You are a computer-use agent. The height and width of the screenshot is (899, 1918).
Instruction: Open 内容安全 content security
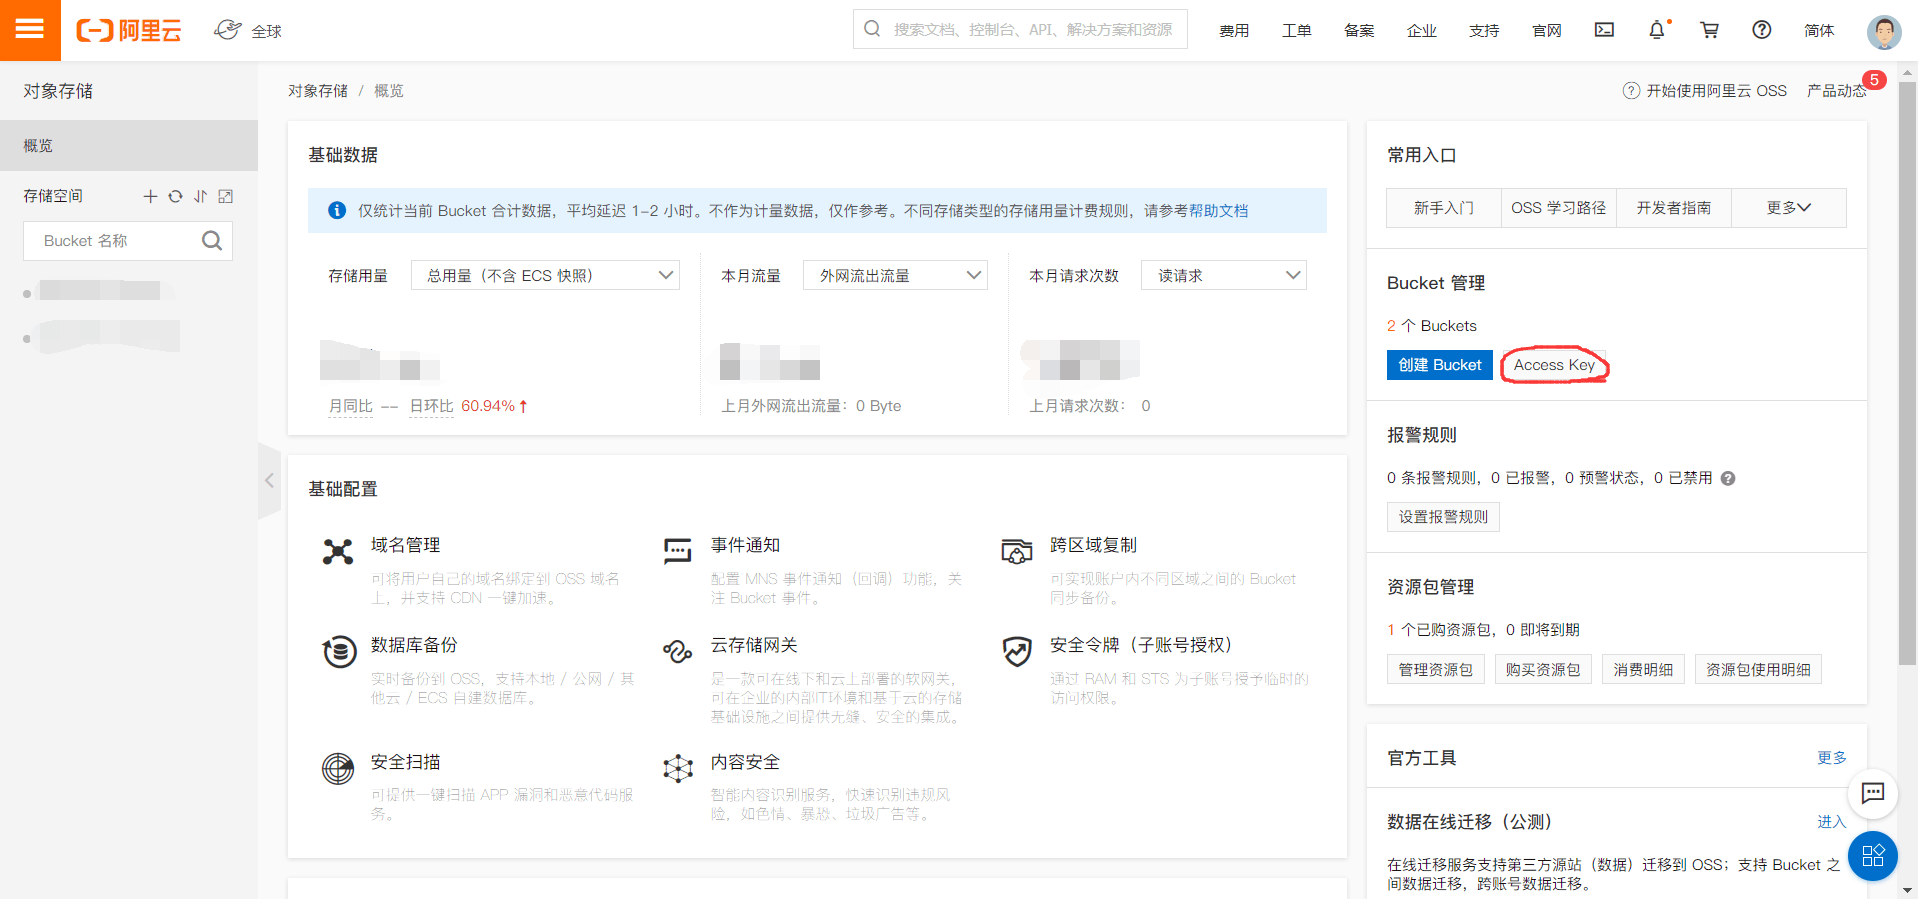point(745,762)
